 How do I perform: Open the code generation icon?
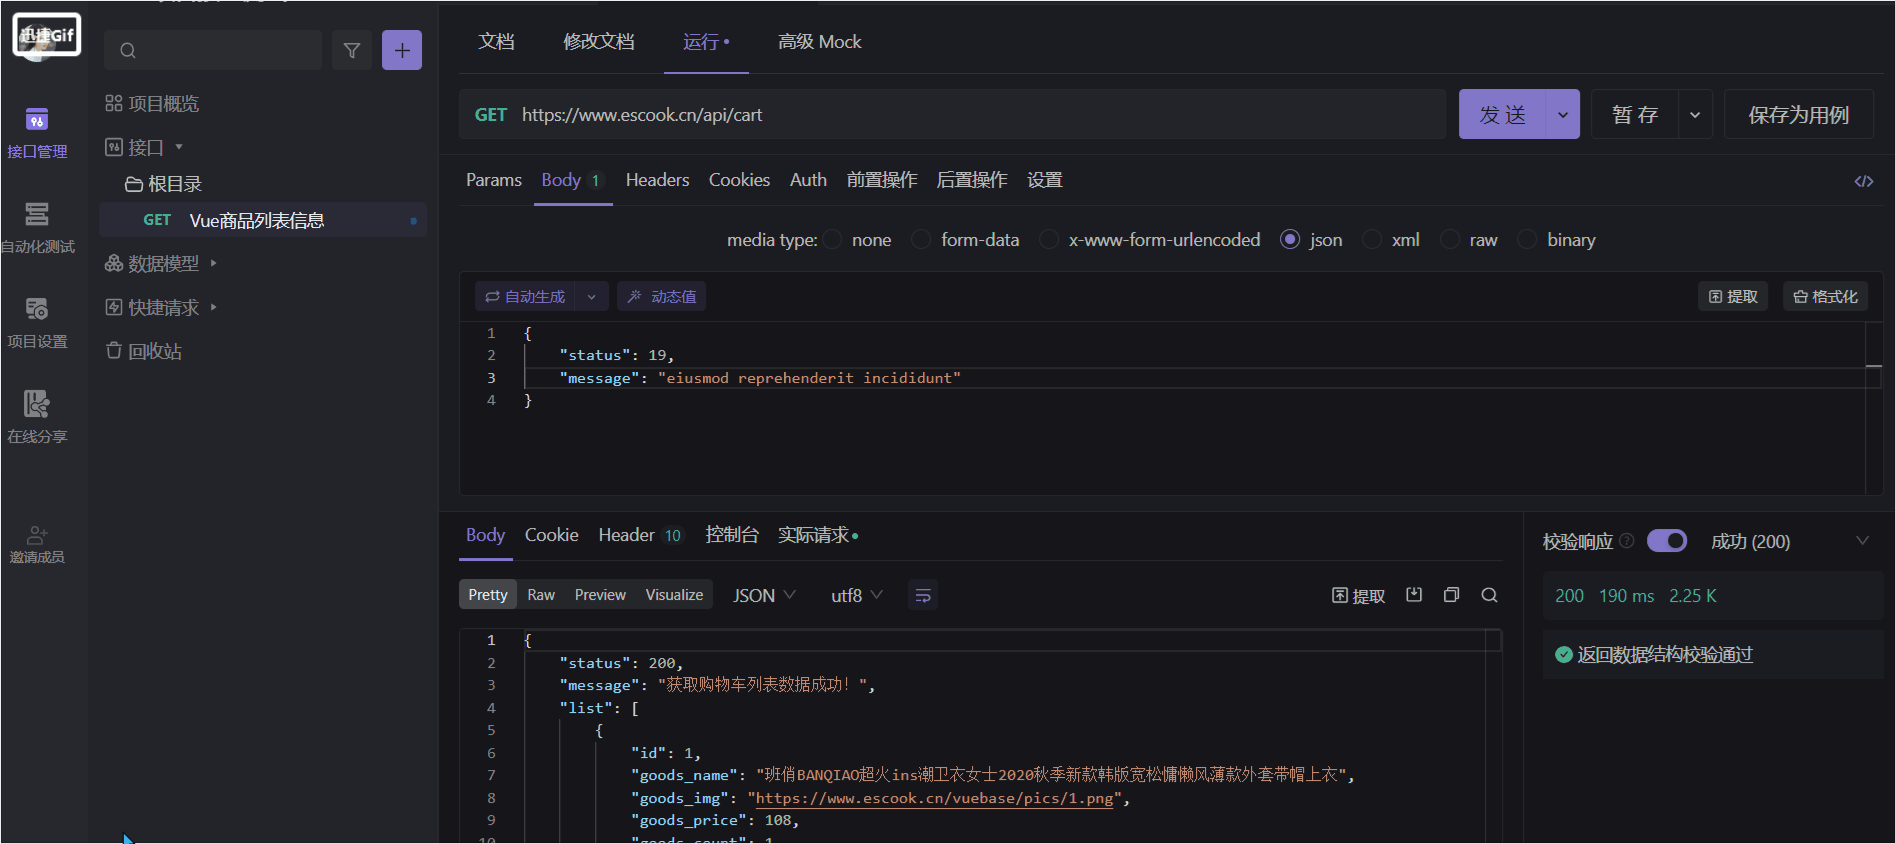(x=1863, y=181)
